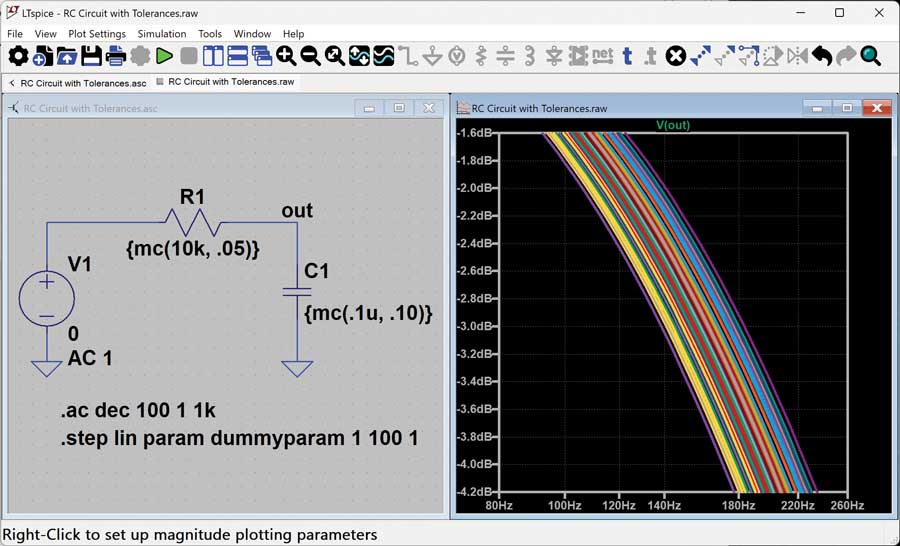
Task: Tile windows vertically using toolbar icon
Action: [x=213, y=56]
